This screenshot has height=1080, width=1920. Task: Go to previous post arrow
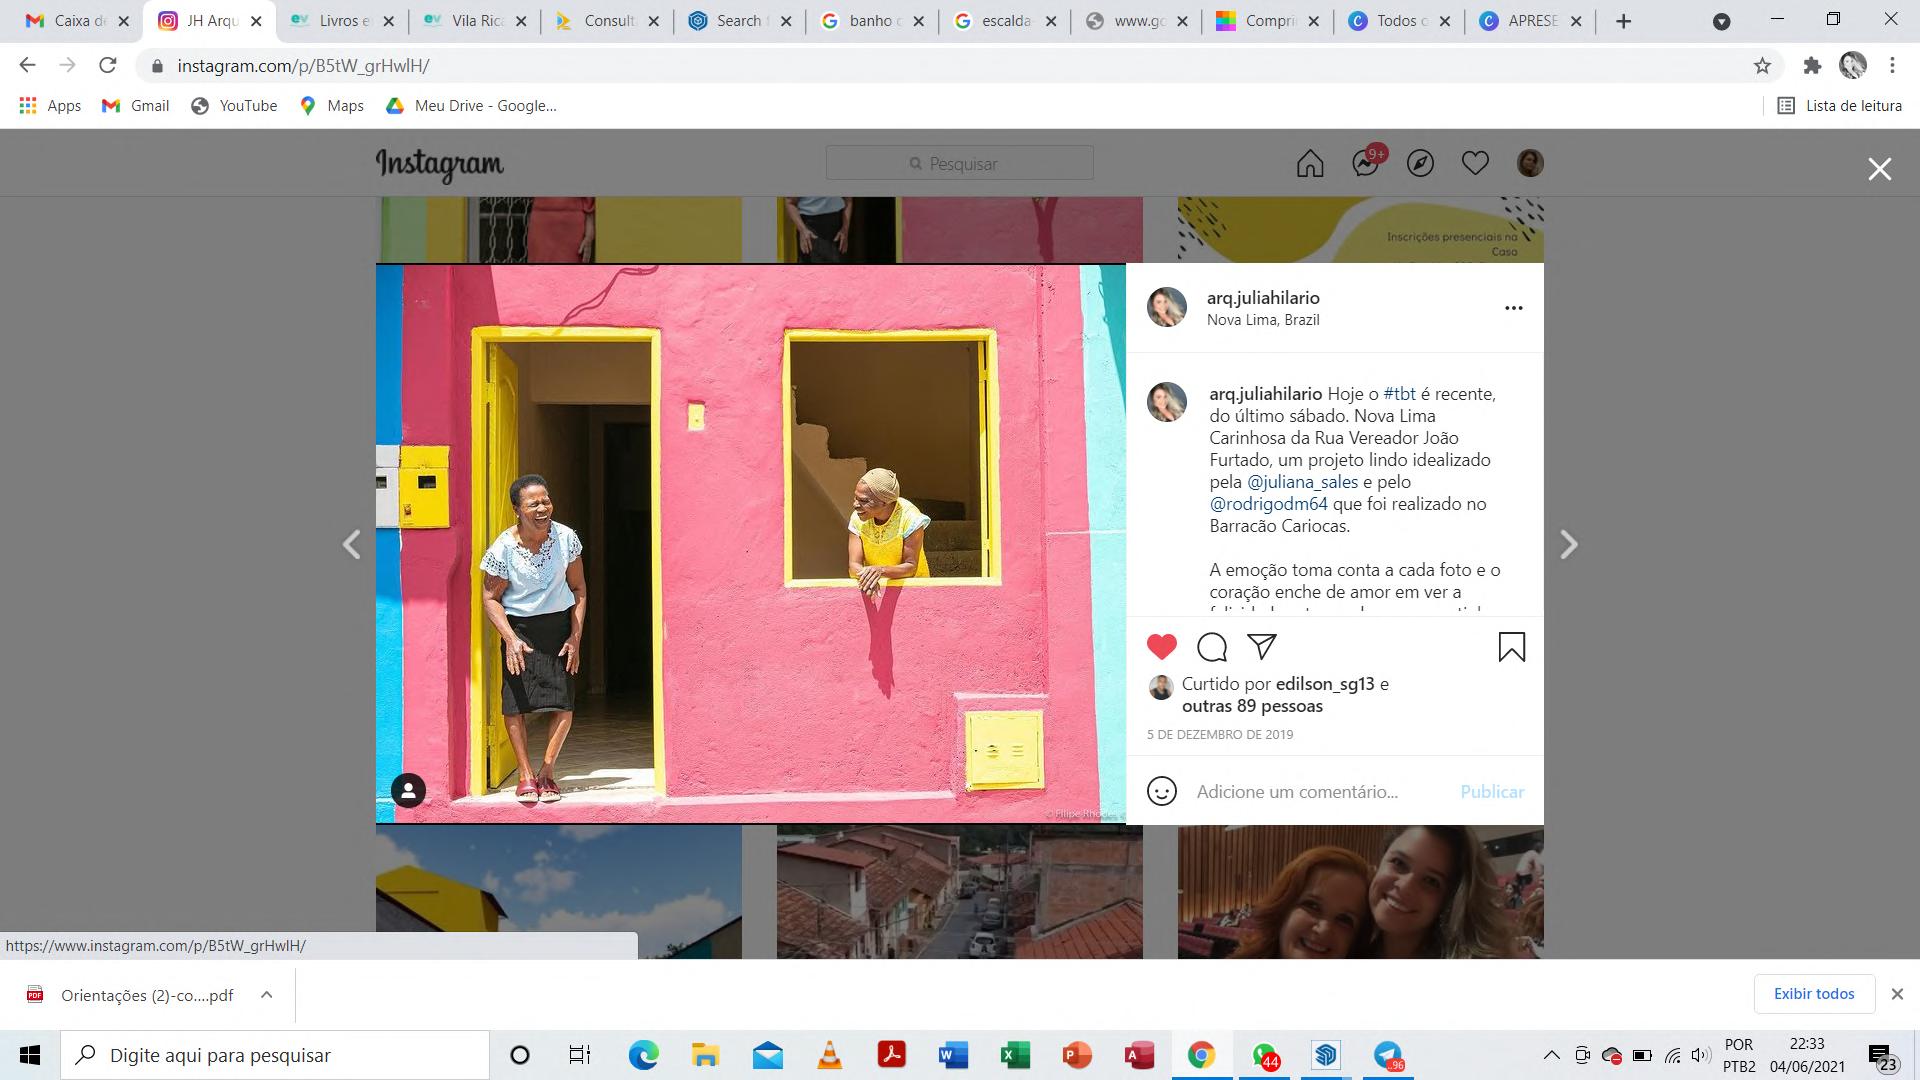click(352, 544)
